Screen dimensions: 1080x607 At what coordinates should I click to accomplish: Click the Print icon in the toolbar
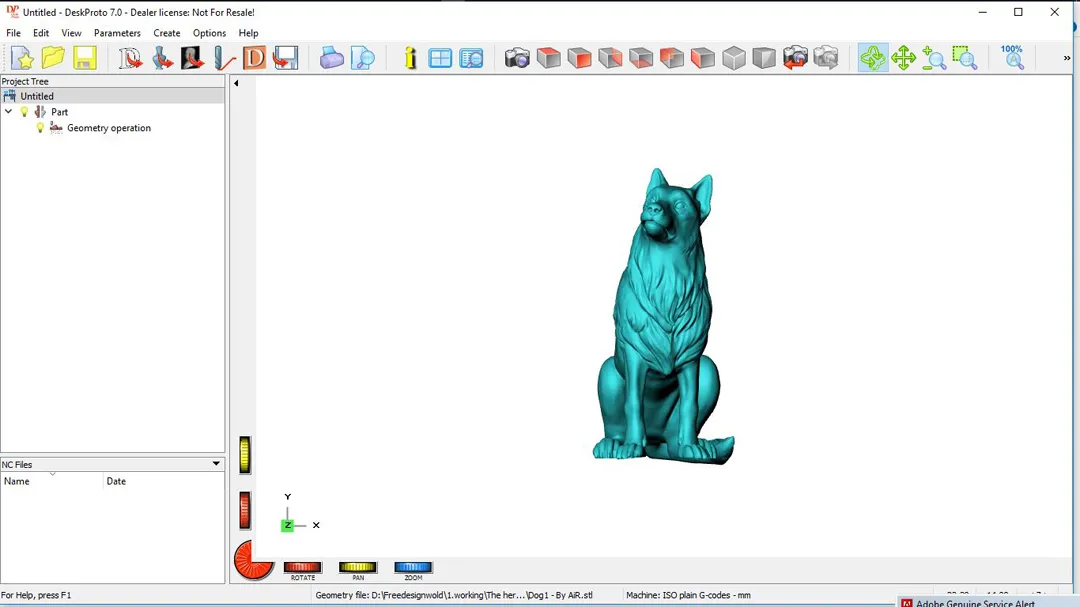(332, 58)
